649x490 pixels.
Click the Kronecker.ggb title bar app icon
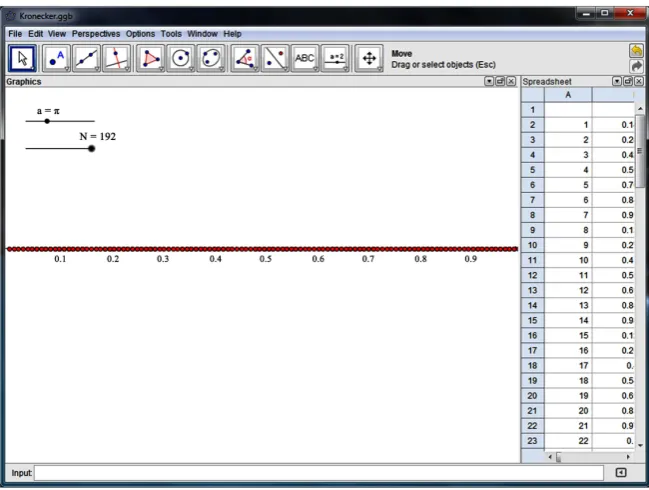tap(11, 16)
